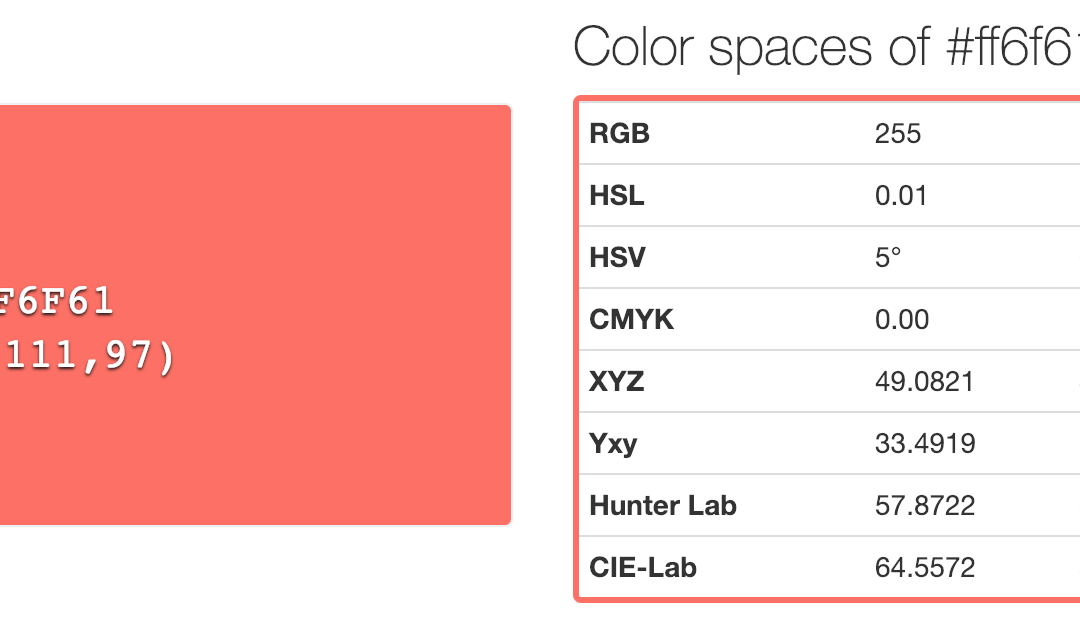Click the Yxy value 33.4919
This screenshot has width=1080, height=619.
tap(924, 443)
